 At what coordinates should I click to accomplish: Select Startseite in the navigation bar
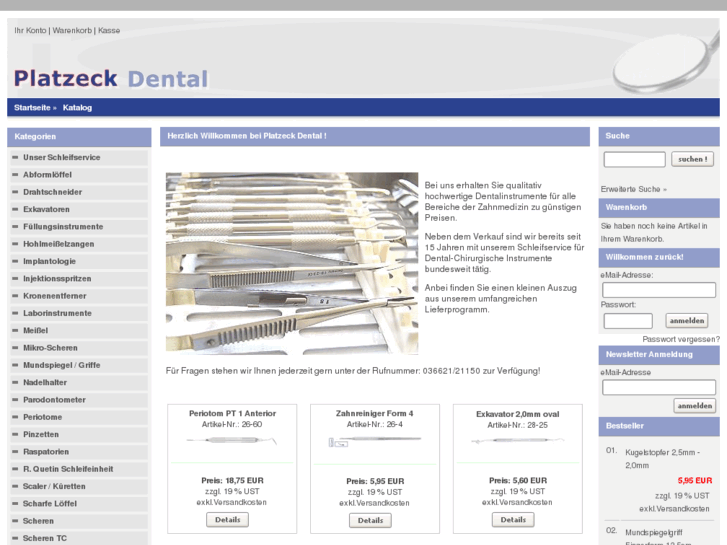(x=32, y=108)
